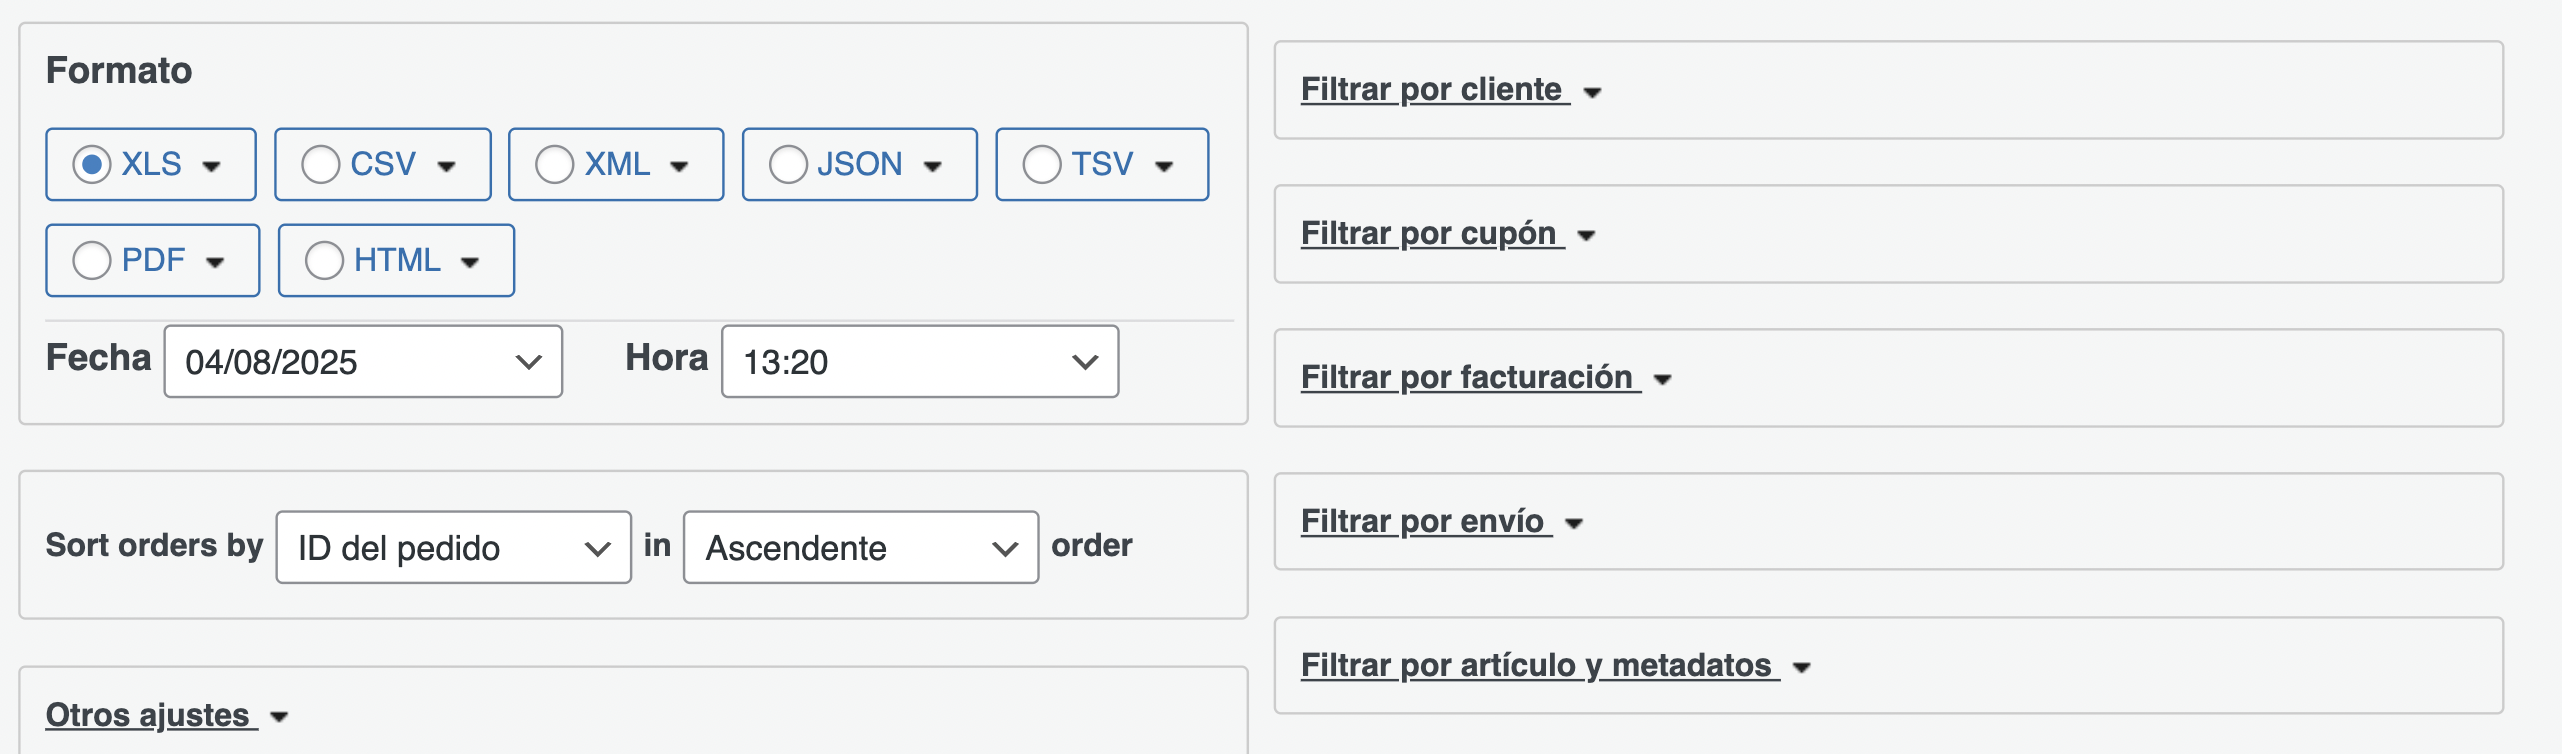The height and width of the screenshot is (754, 2562).
Task: Click the arrow beside Filtrar por cliente
Action: (1593, 92)
